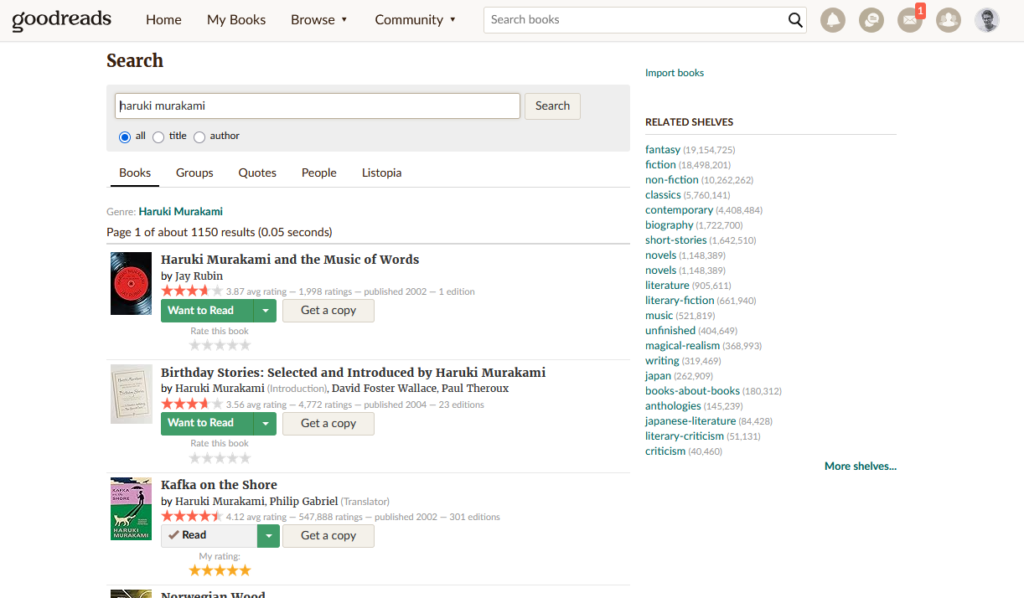Switch to the Listopia tab
The height and width of the screenshot is (598, 1024).
[381, 173]
